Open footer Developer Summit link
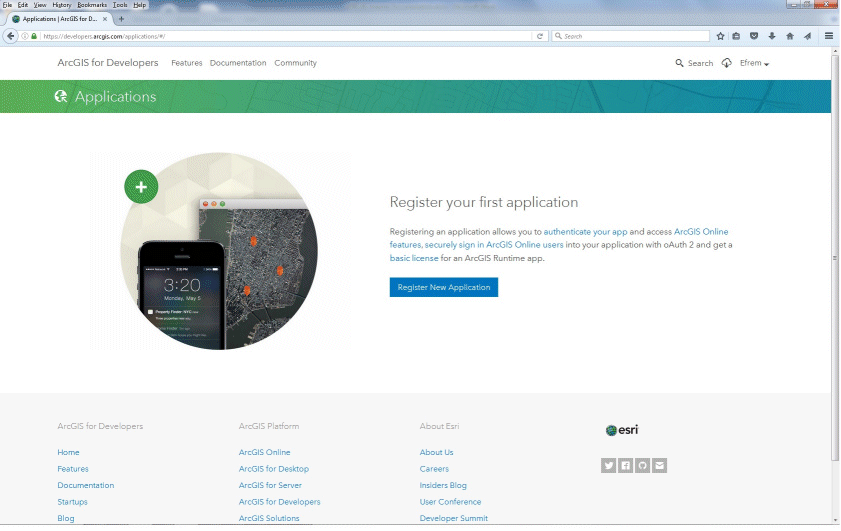This screenshot has height=531, width=841. [x=453, y=518]
